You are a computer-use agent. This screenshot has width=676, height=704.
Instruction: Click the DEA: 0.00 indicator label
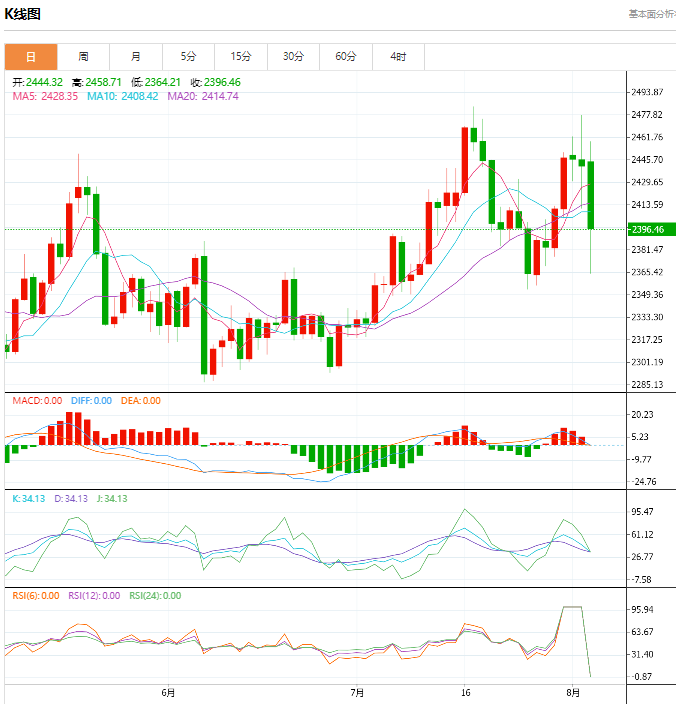140,400
